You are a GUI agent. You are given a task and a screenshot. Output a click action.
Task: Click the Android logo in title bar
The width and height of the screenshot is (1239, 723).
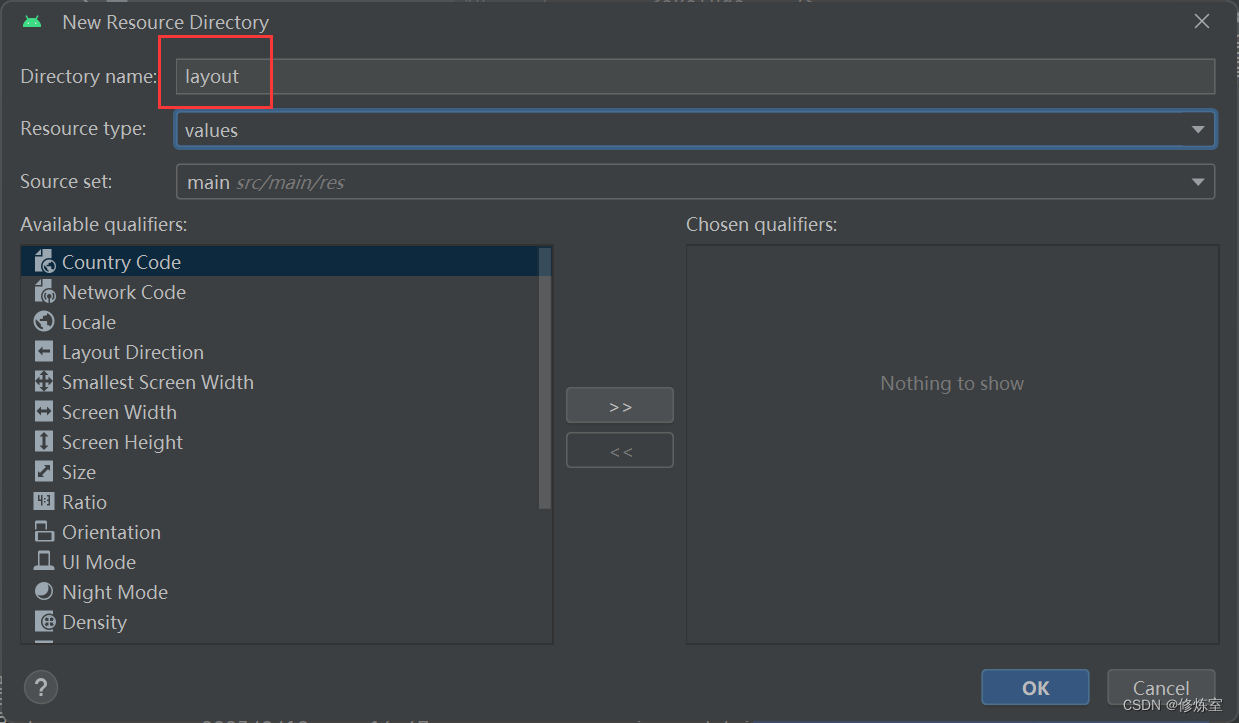click(32, 21)
